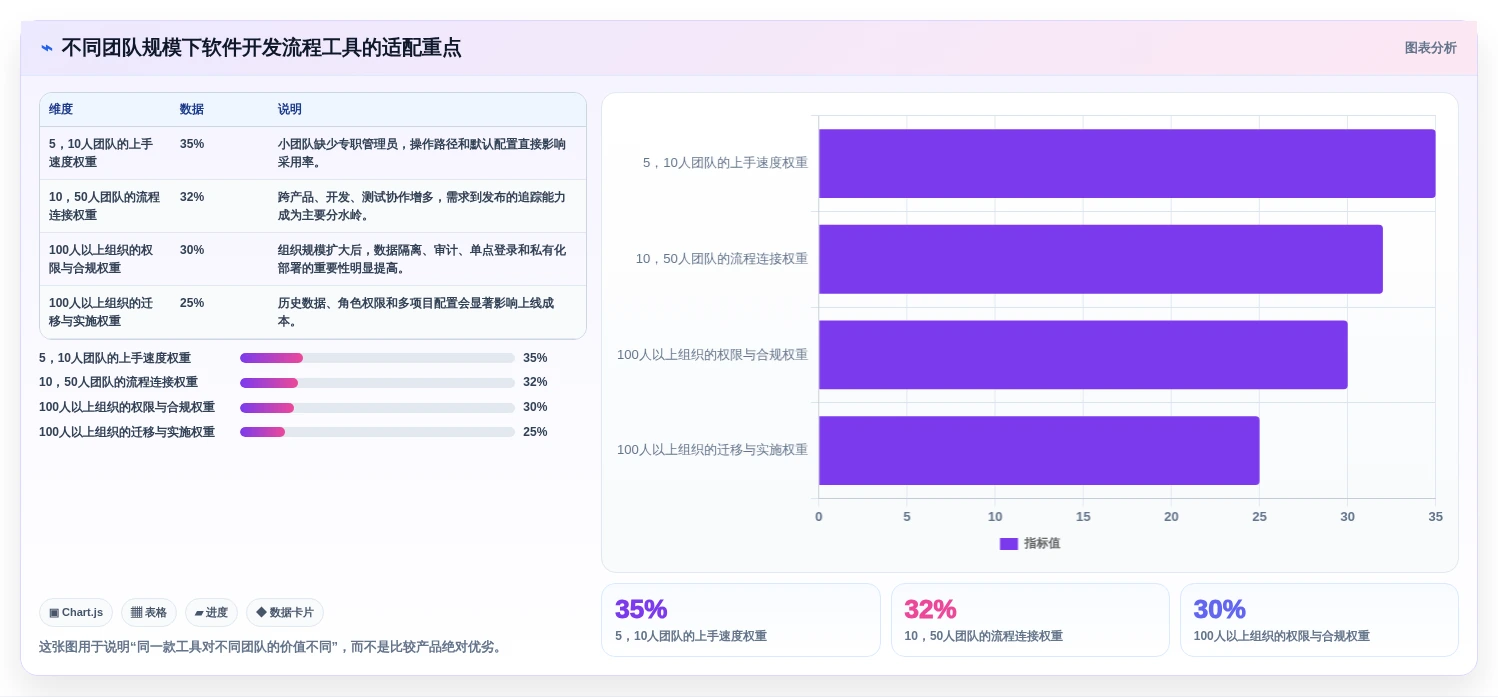1498x697 pixels.
Task: Click the 维度 column header
Action: (61, 109)
